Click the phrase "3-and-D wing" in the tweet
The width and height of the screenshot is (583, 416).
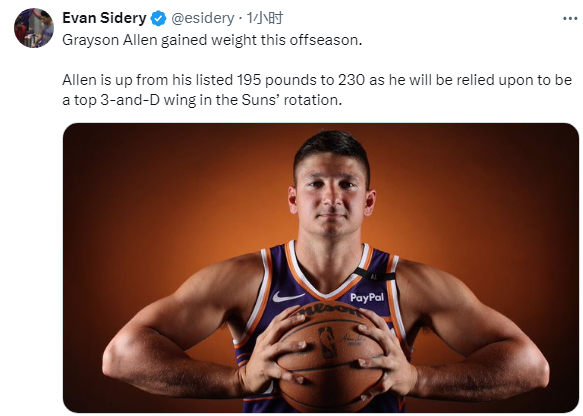point(148,100)
